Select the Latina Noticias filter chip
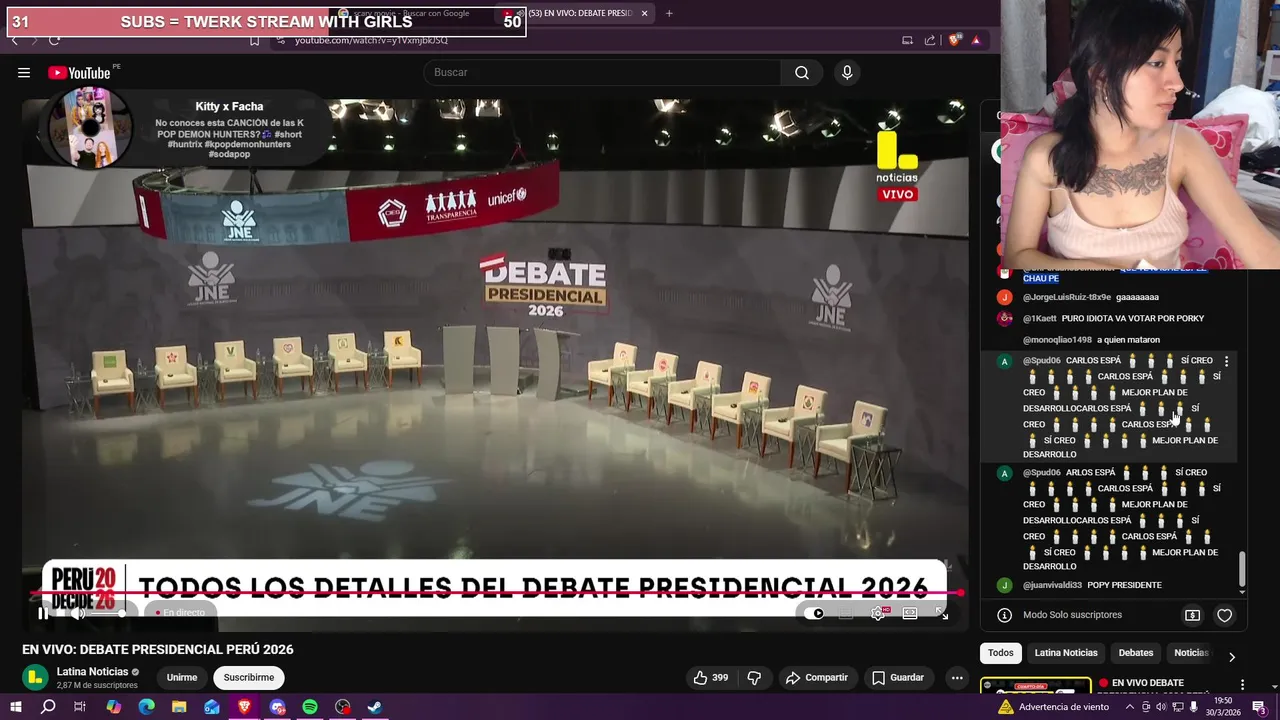The height and width of the screenshot is (720, 1280). [x=1066, y=653]
